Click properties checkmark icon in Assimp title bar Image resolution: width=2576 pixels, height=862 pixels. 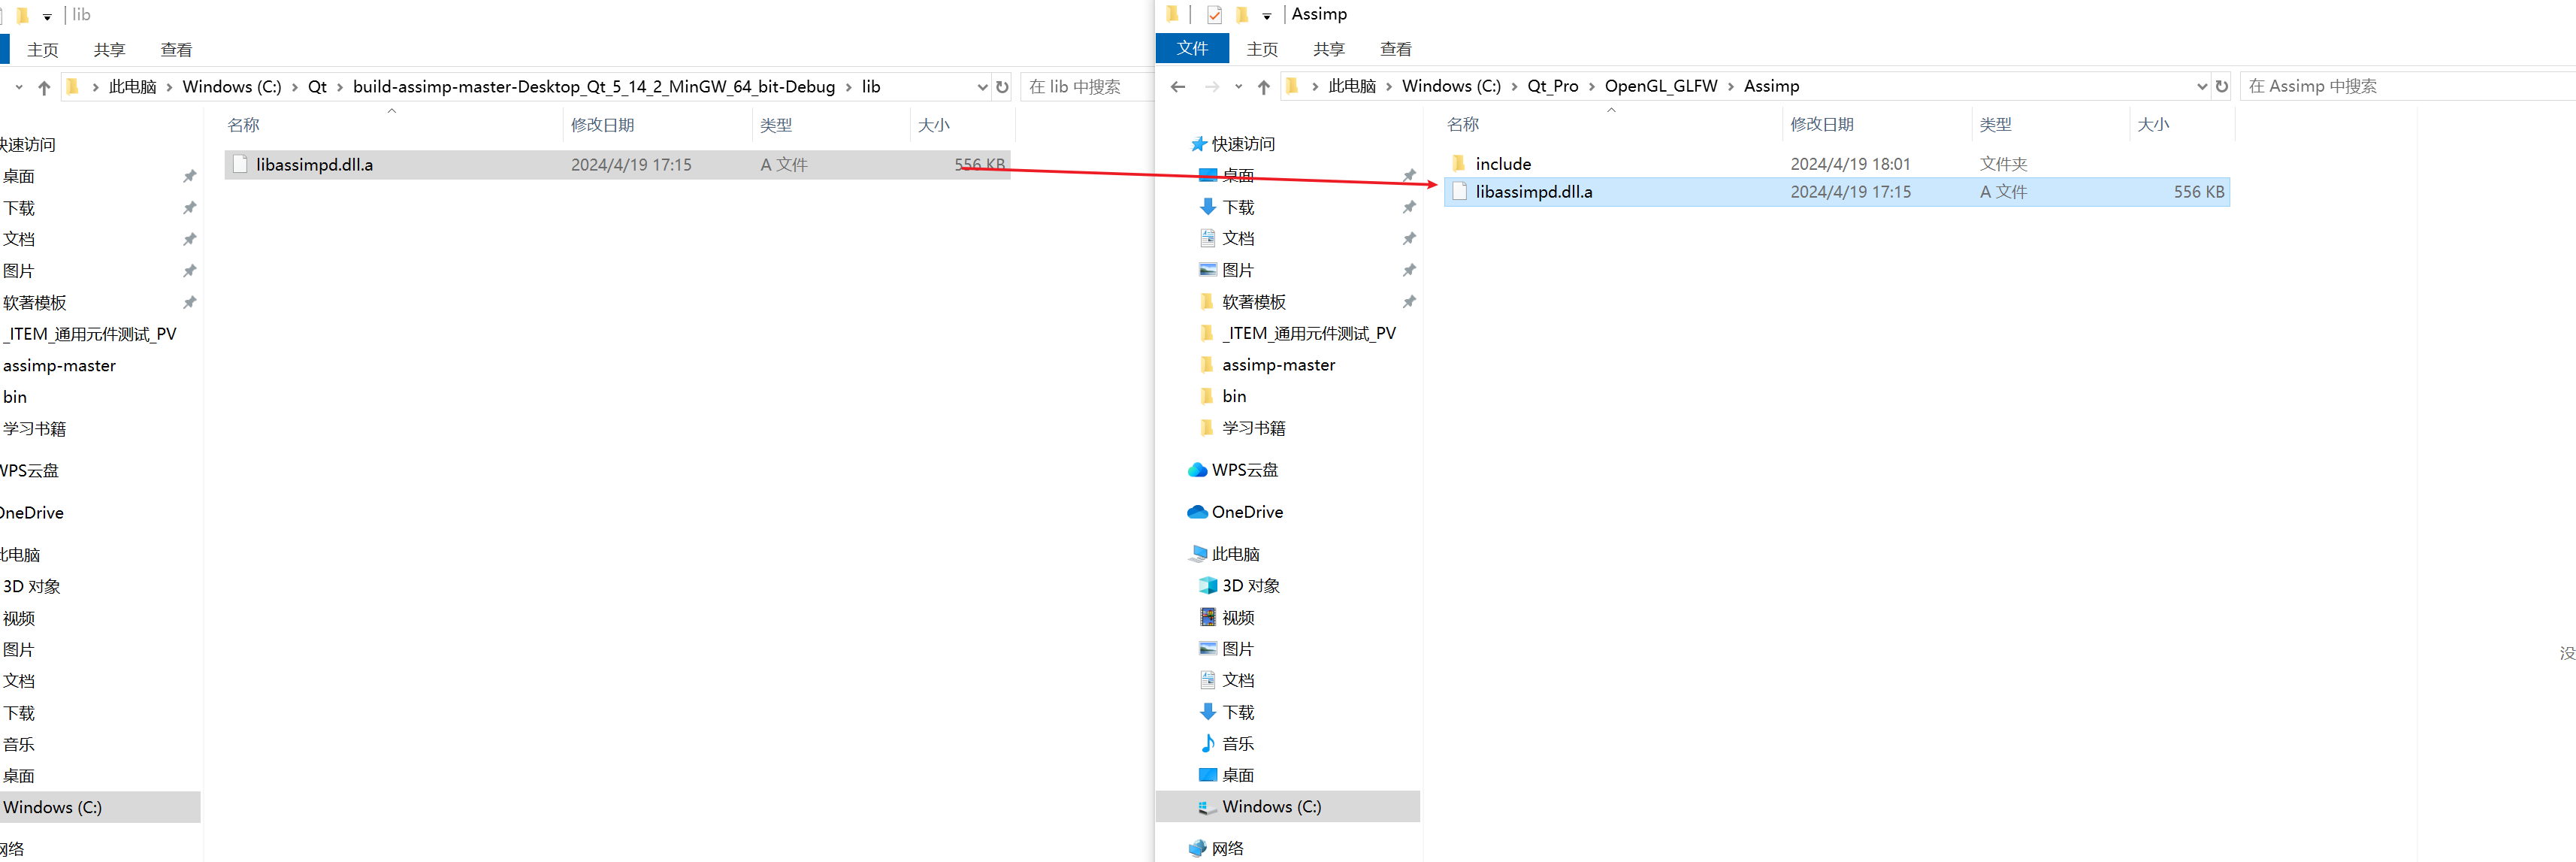click(1214, 15)
